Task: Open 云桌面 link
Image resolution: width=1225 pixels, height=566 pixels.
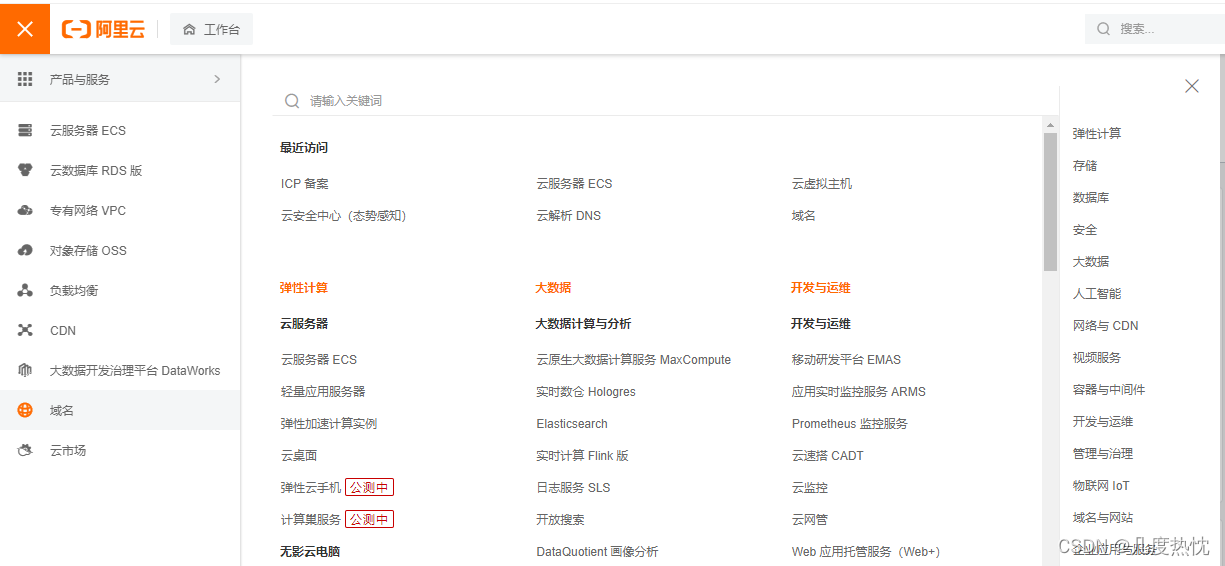Action: pos(299,456)
